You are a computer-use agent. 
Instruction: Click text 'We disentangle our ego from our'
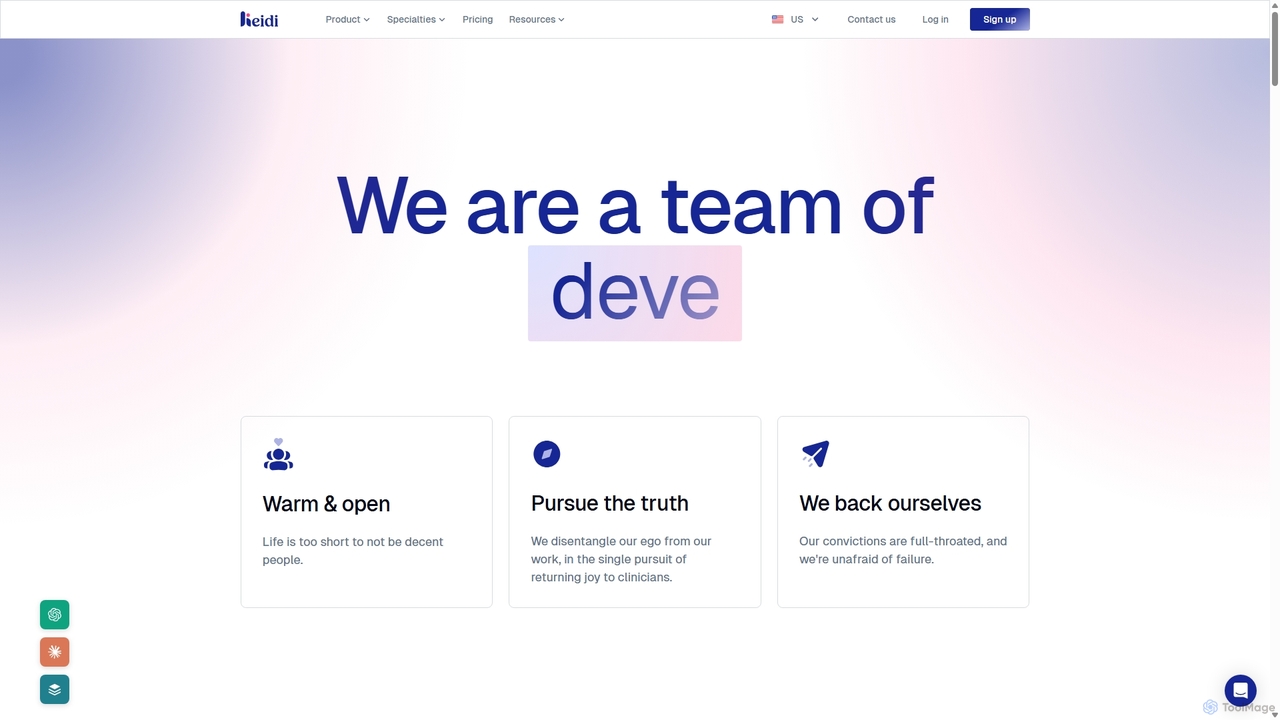click(621, 541)
